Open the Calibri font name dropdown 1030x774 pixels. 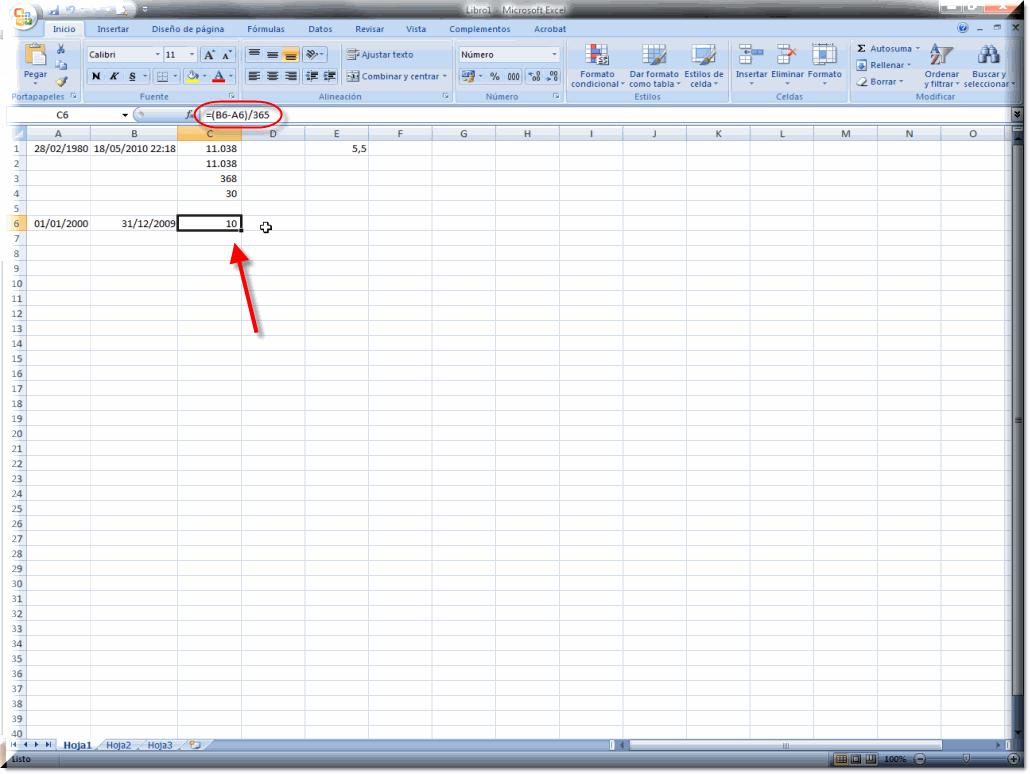(157, 55)
